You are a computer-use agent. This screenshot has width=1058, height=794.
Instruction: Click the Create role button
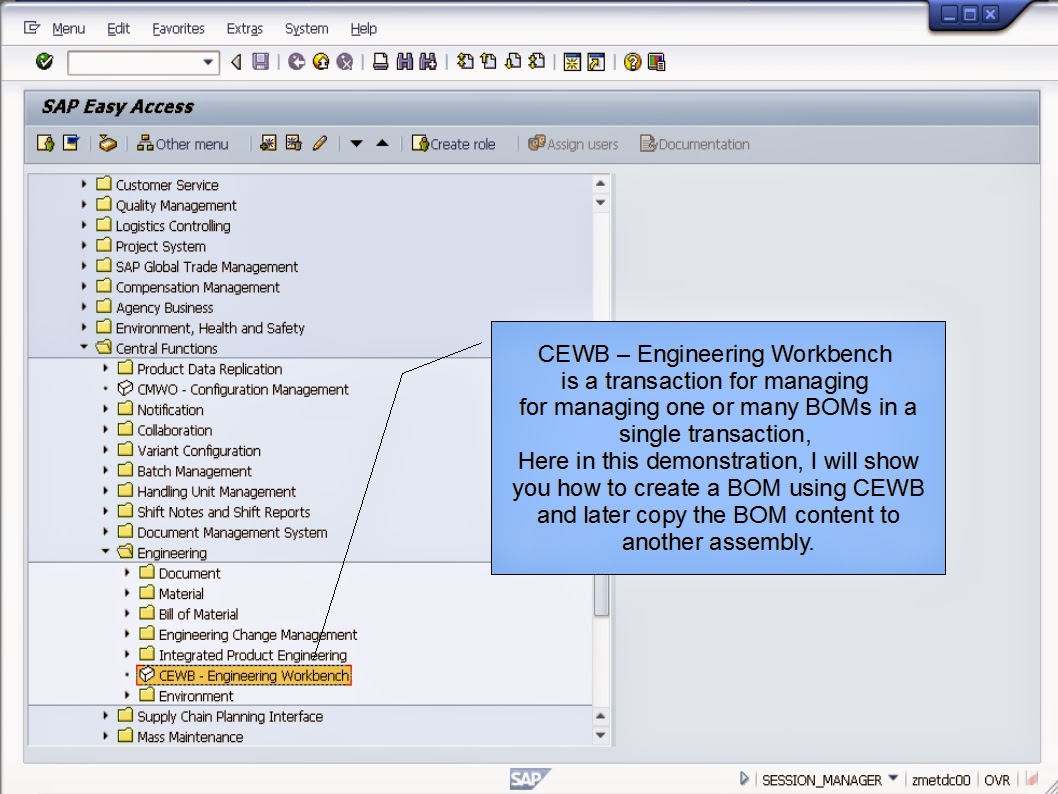pyautogui.click(x=455, y=144)
